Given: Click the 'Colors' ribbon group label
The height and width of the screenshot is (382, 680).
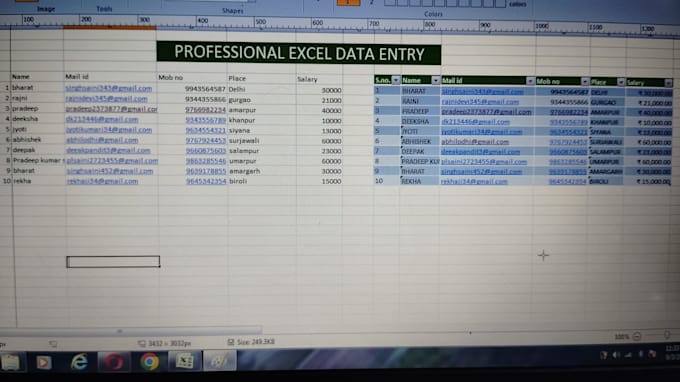Looking at the screenshot, I should pyautogui.click(x=433, y=14).
